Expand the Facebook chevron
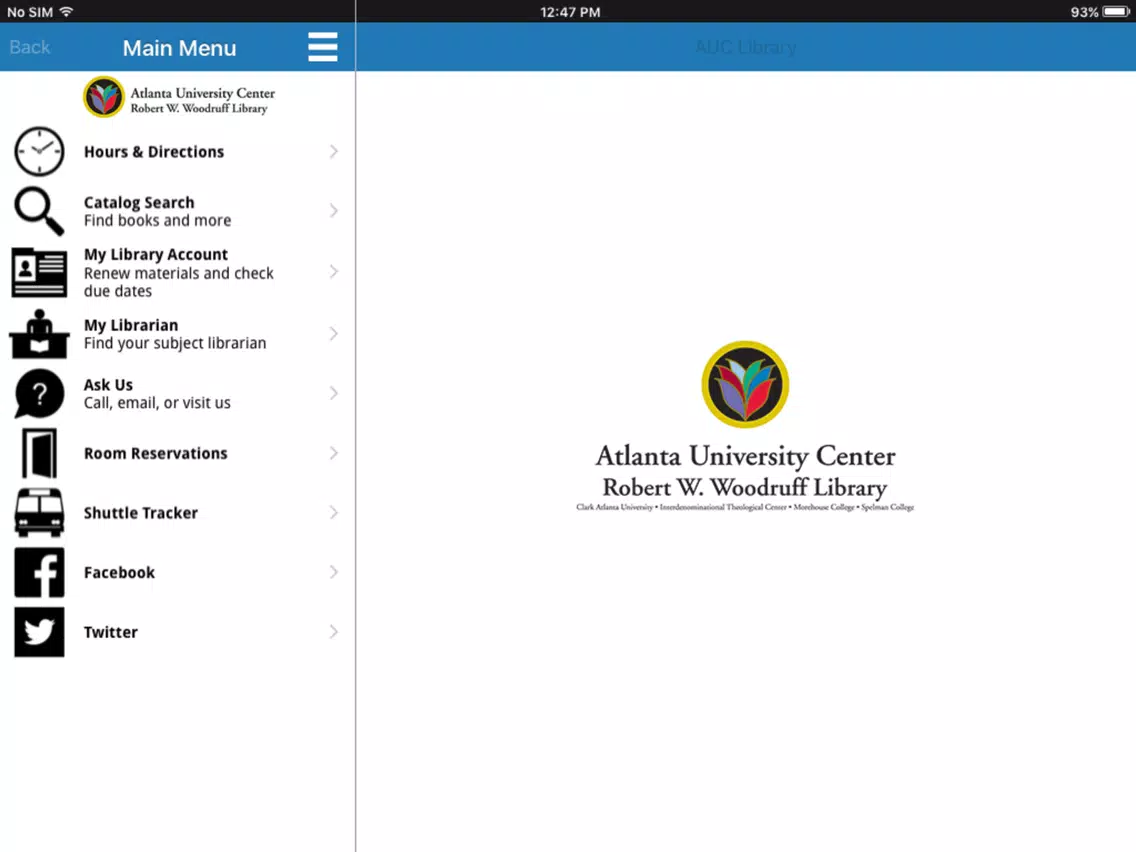This screenshot has height=852, width=1136. click(333, 572)
